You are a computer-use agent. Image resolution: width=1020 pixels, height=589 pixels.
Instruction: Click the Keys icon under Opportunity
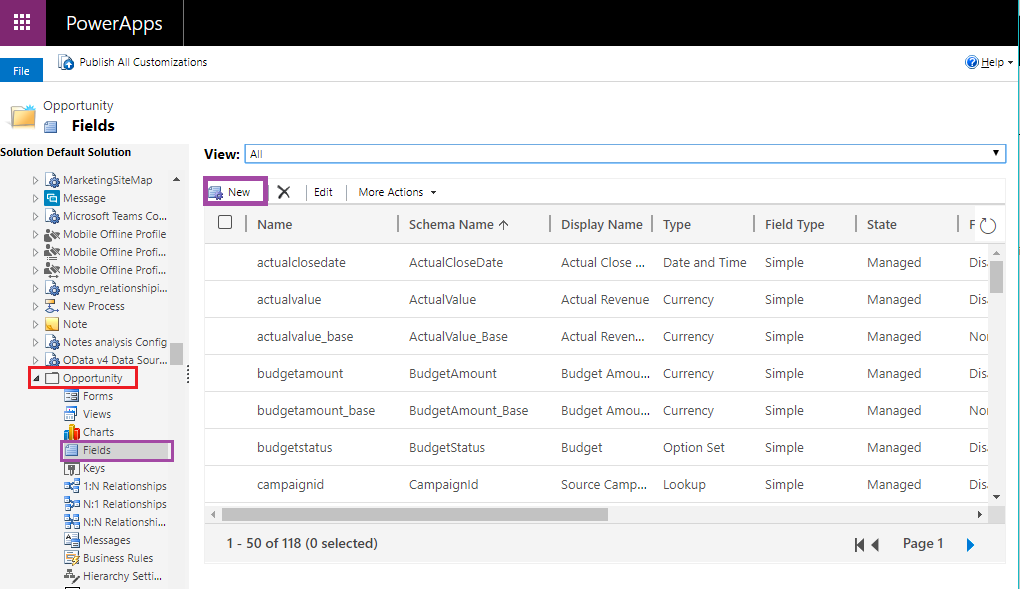[72, 469]
